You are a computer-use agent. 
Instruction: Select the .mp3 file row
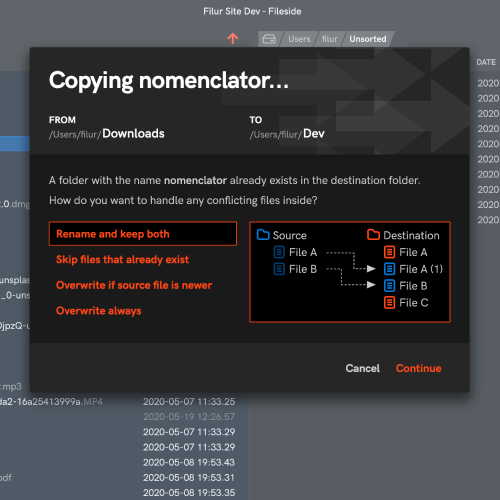tap(11, 386)
